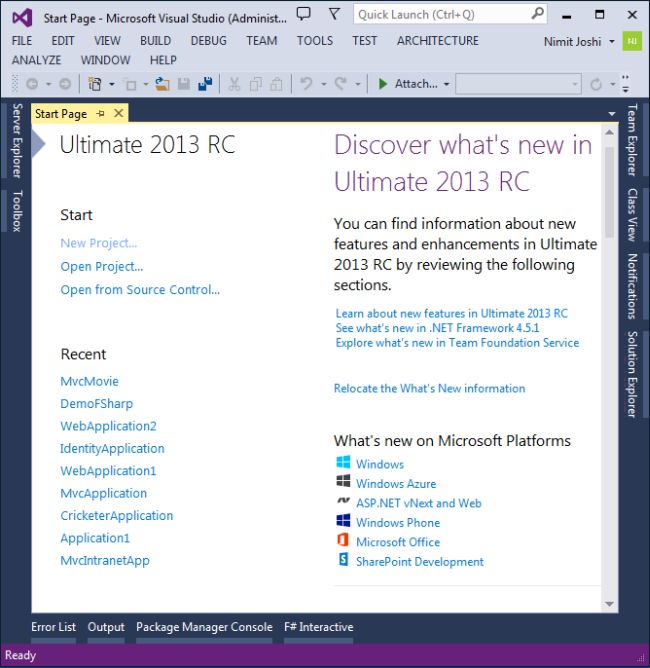Click the Undo arrow icon
The image size is (650, 668).
tap(306, 84)
